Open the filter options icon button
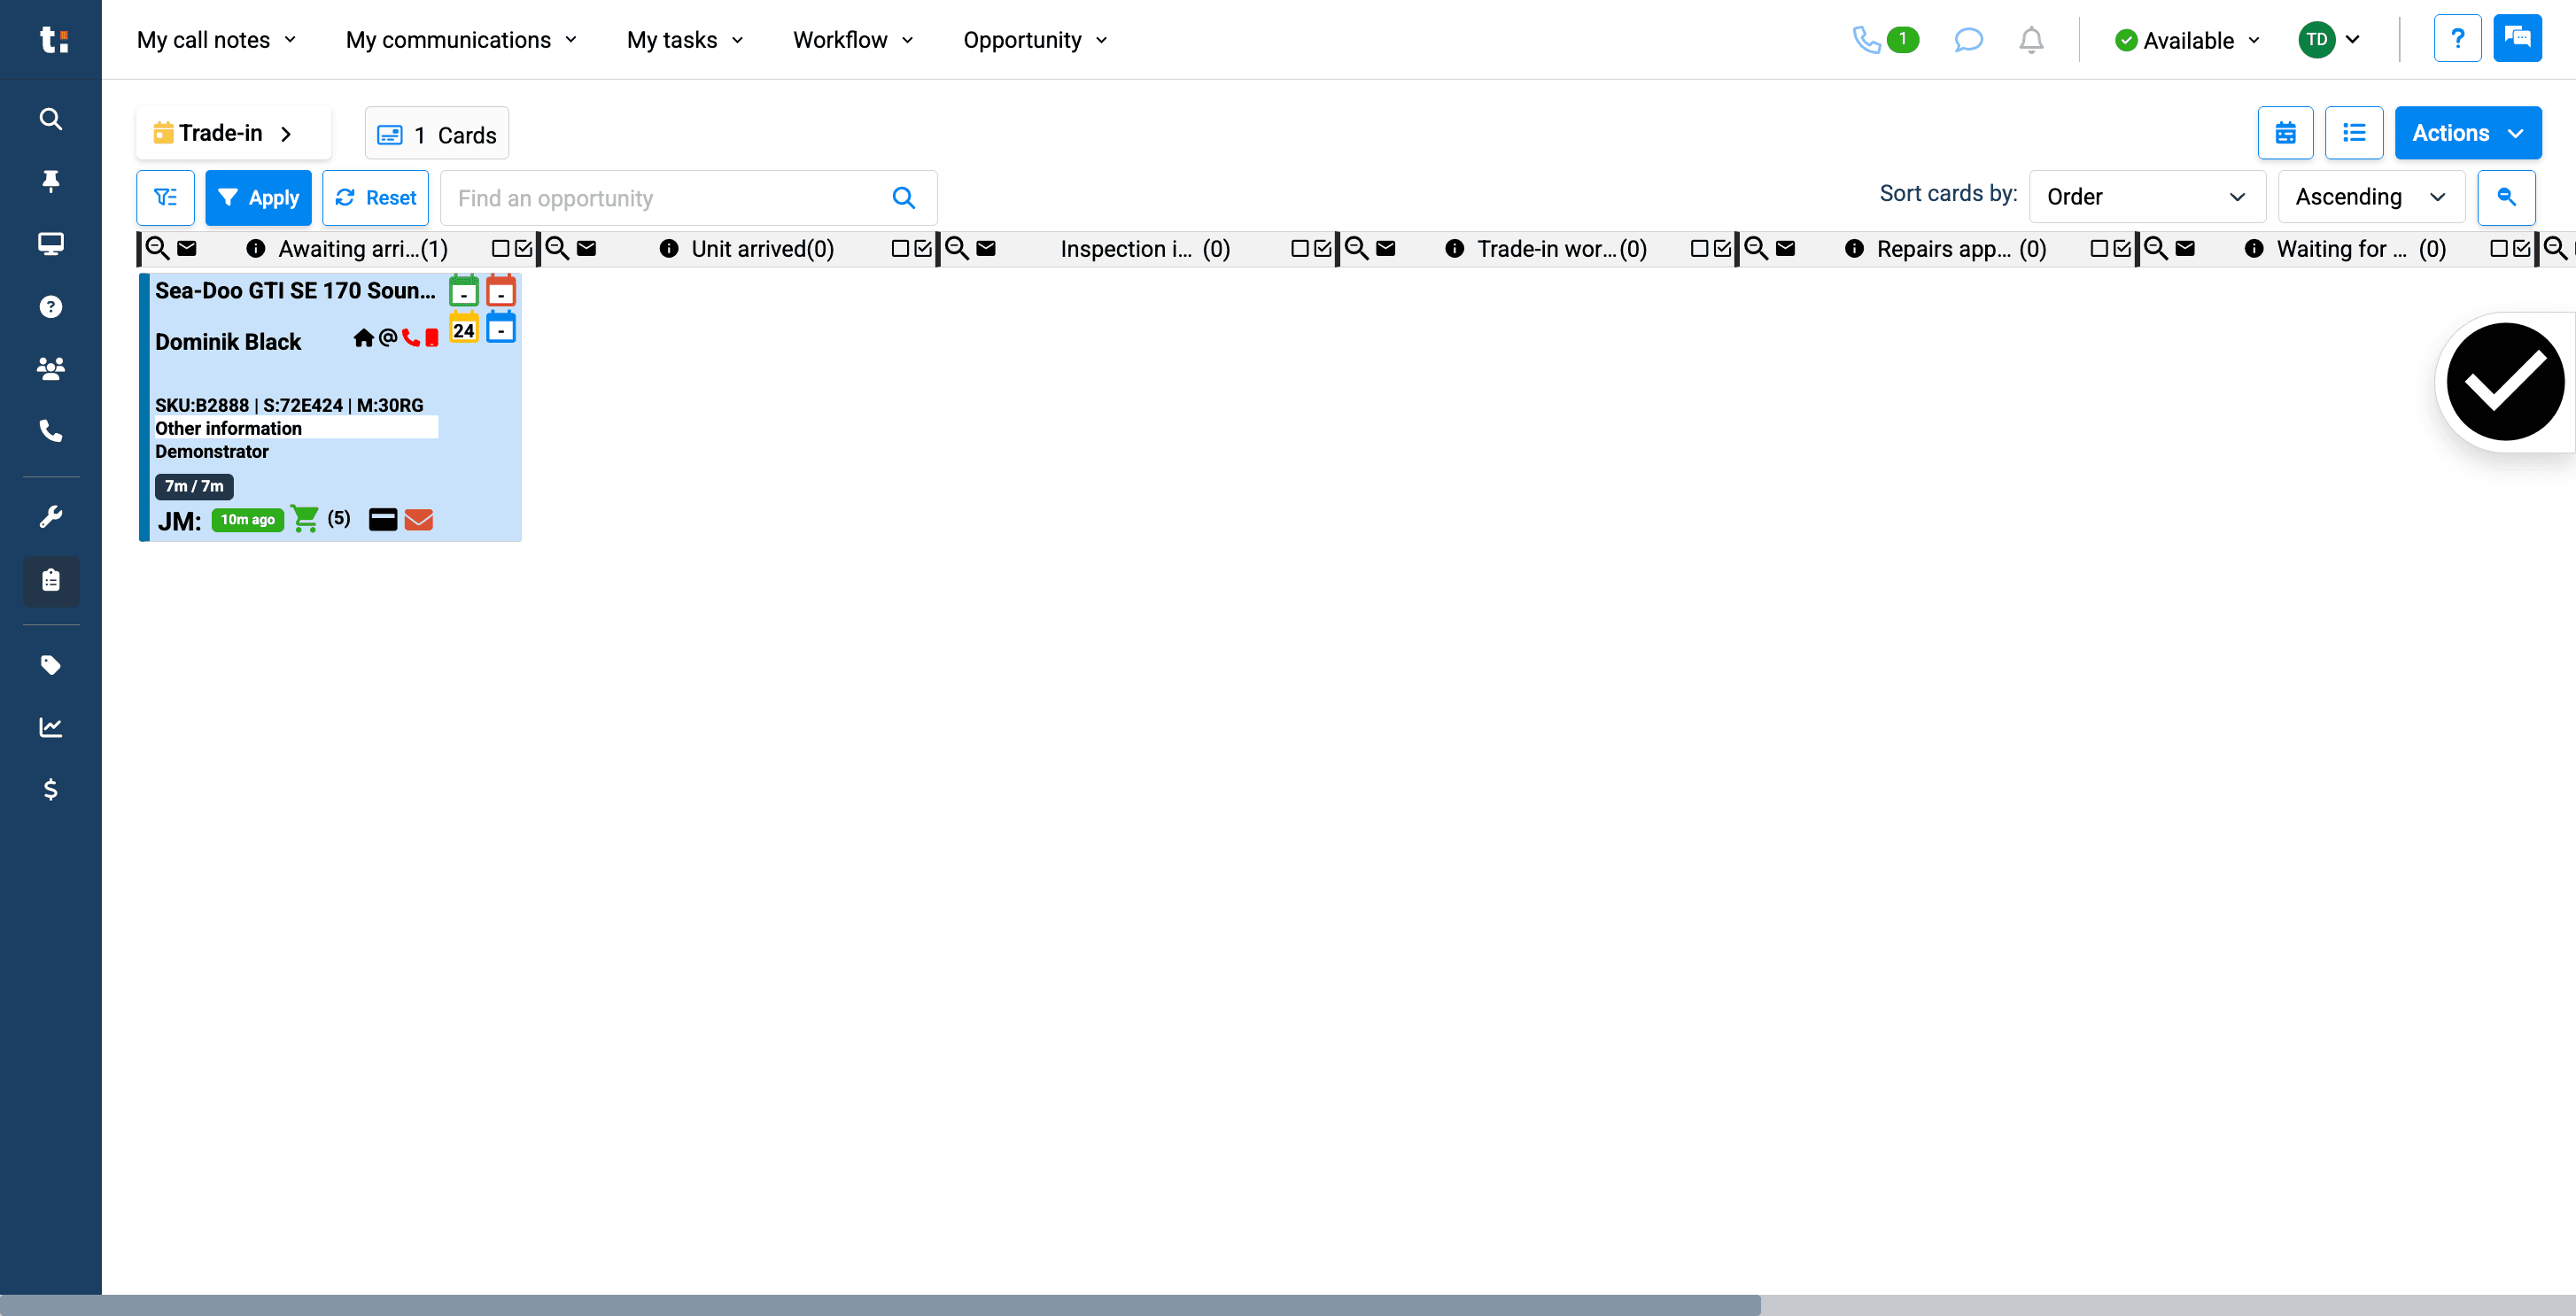The width and height of the screenshot is (2576, 1316). [166, 198]
